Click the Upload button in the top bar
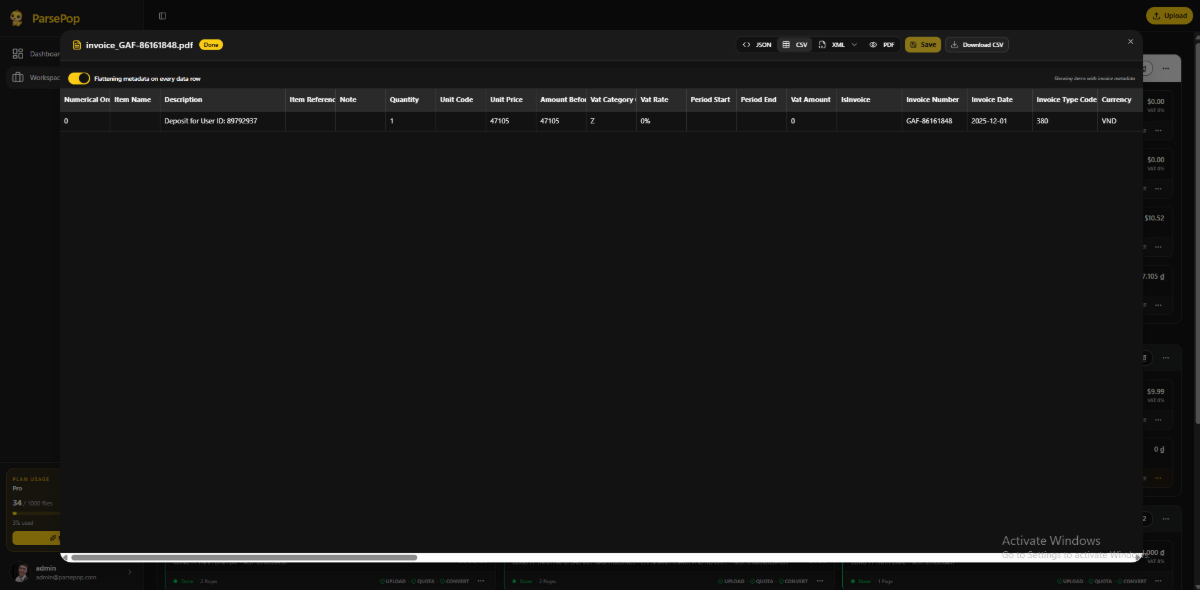Viewport: 1200px width, 590px height. click(1169, 15)
